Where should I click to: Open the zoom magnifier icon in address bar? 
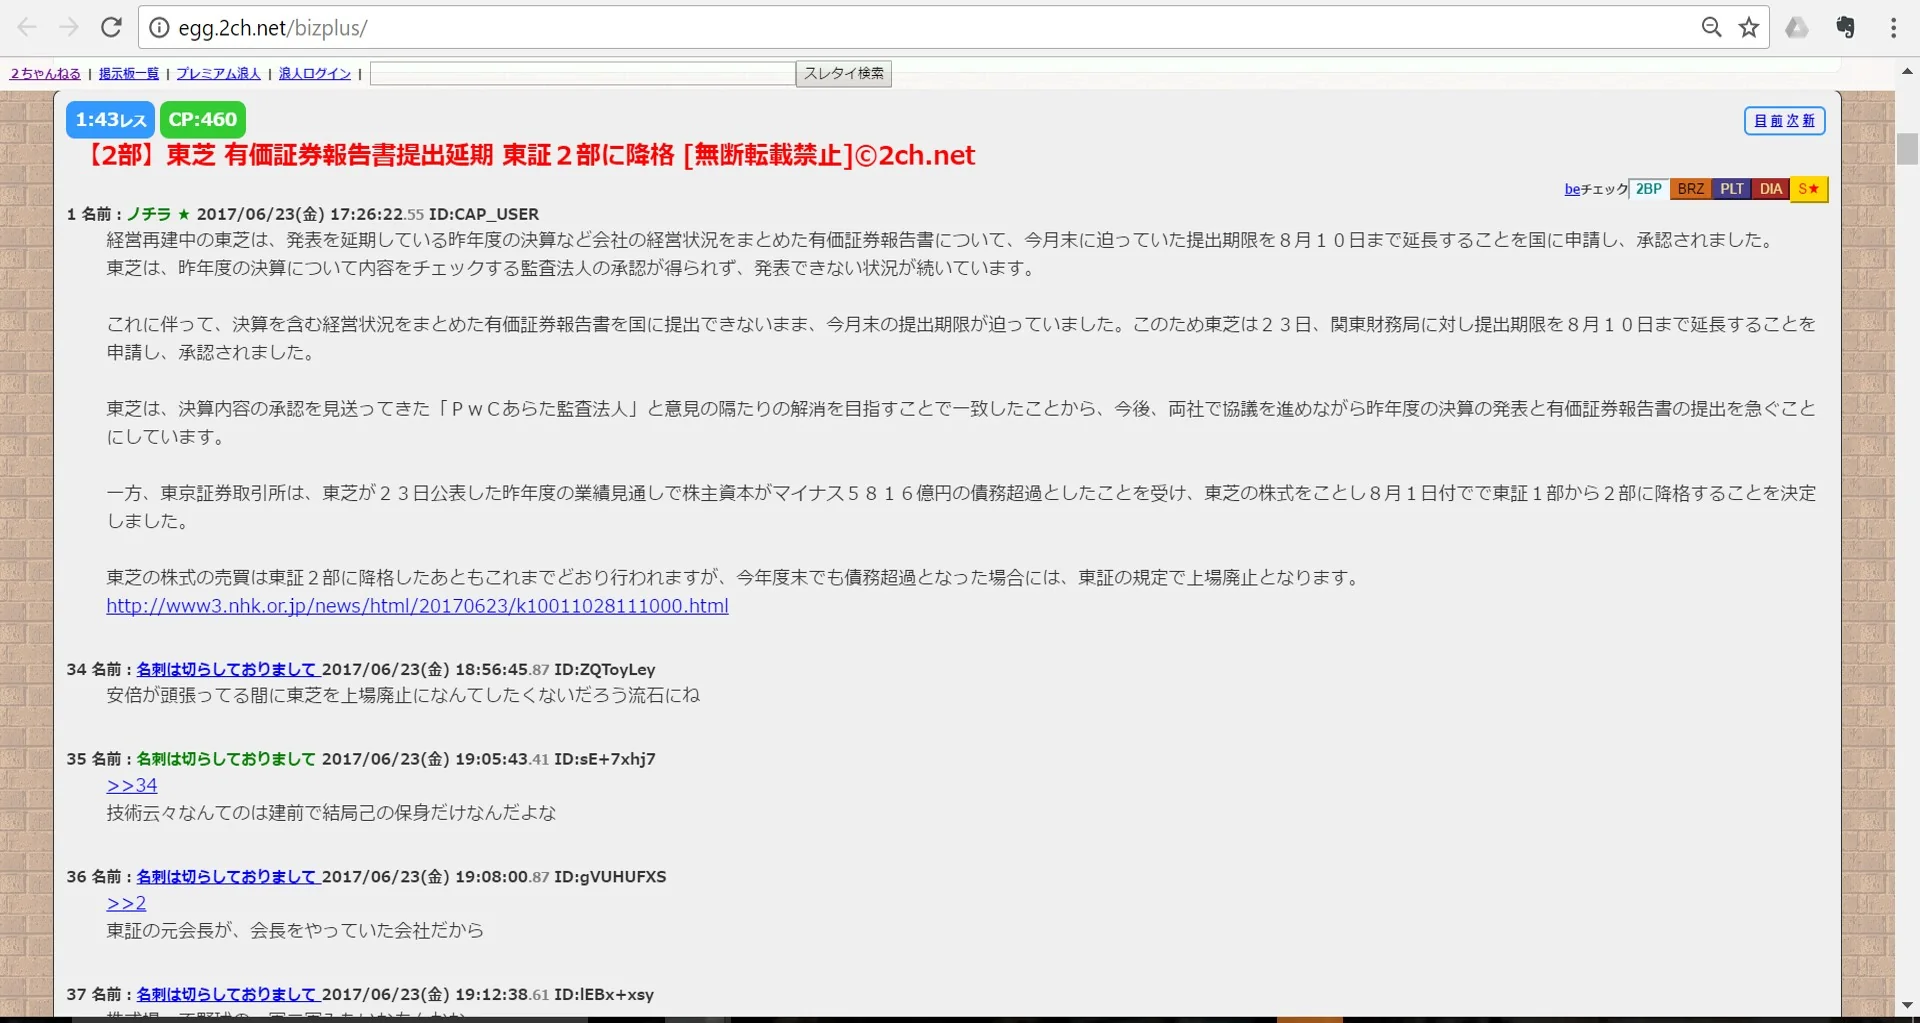1712,27
